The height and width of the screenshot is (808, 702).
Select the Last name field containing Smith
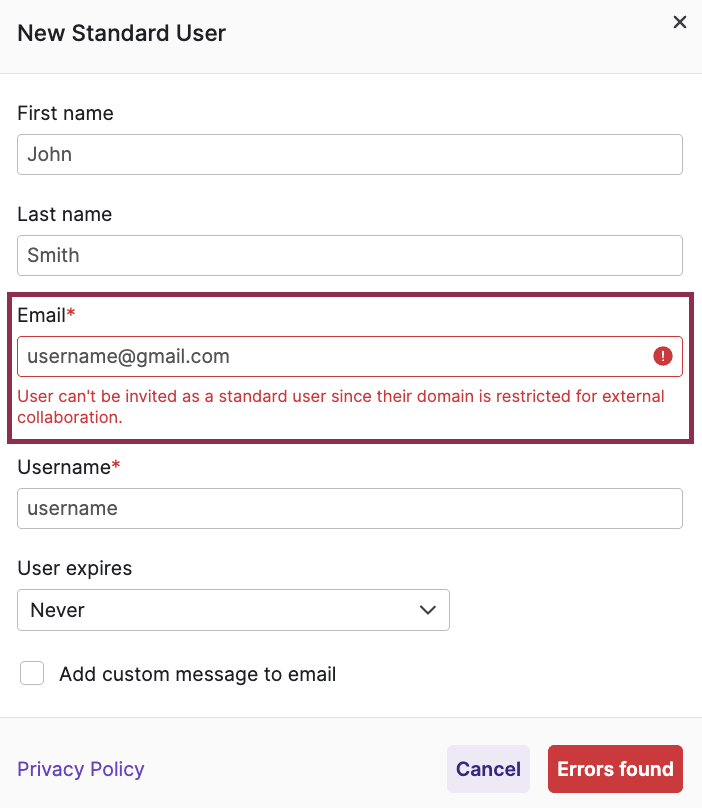point(349,255)
